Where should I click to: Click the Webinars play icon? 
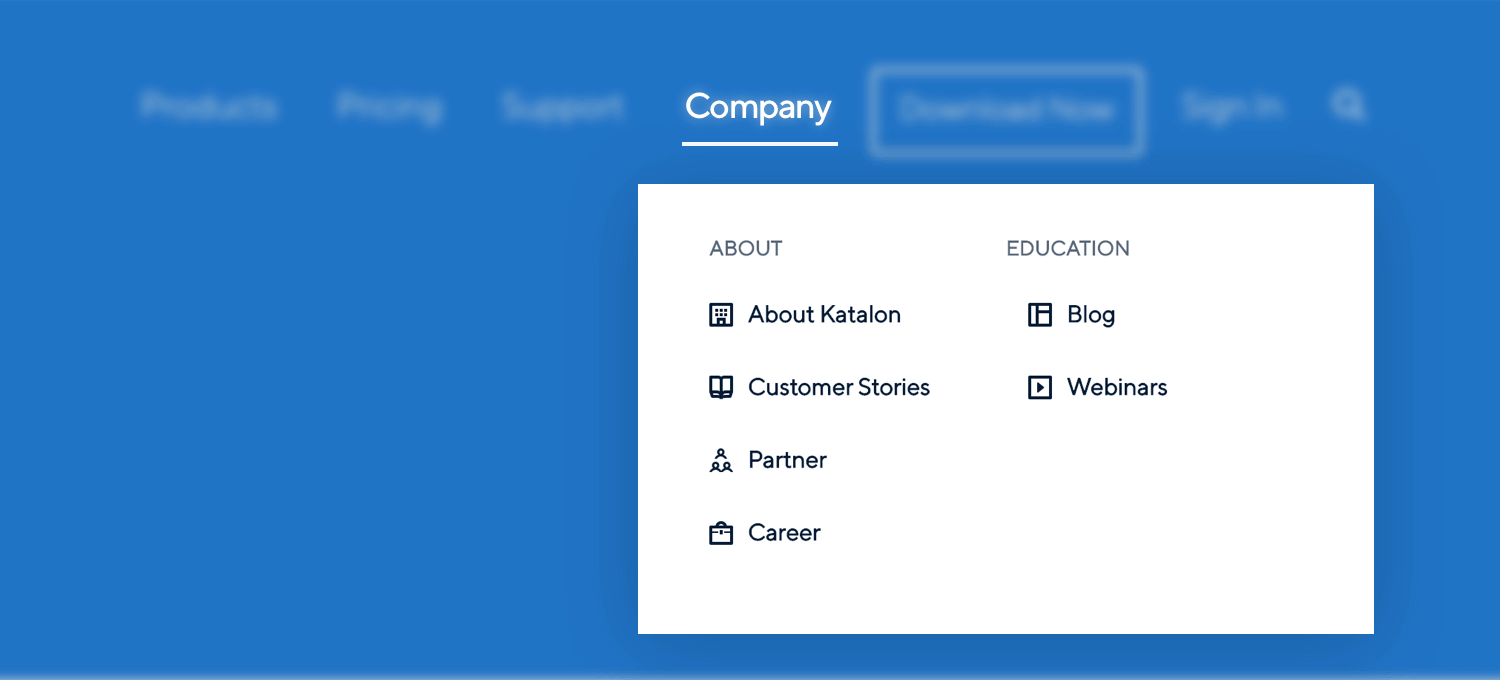(1040, 388)
